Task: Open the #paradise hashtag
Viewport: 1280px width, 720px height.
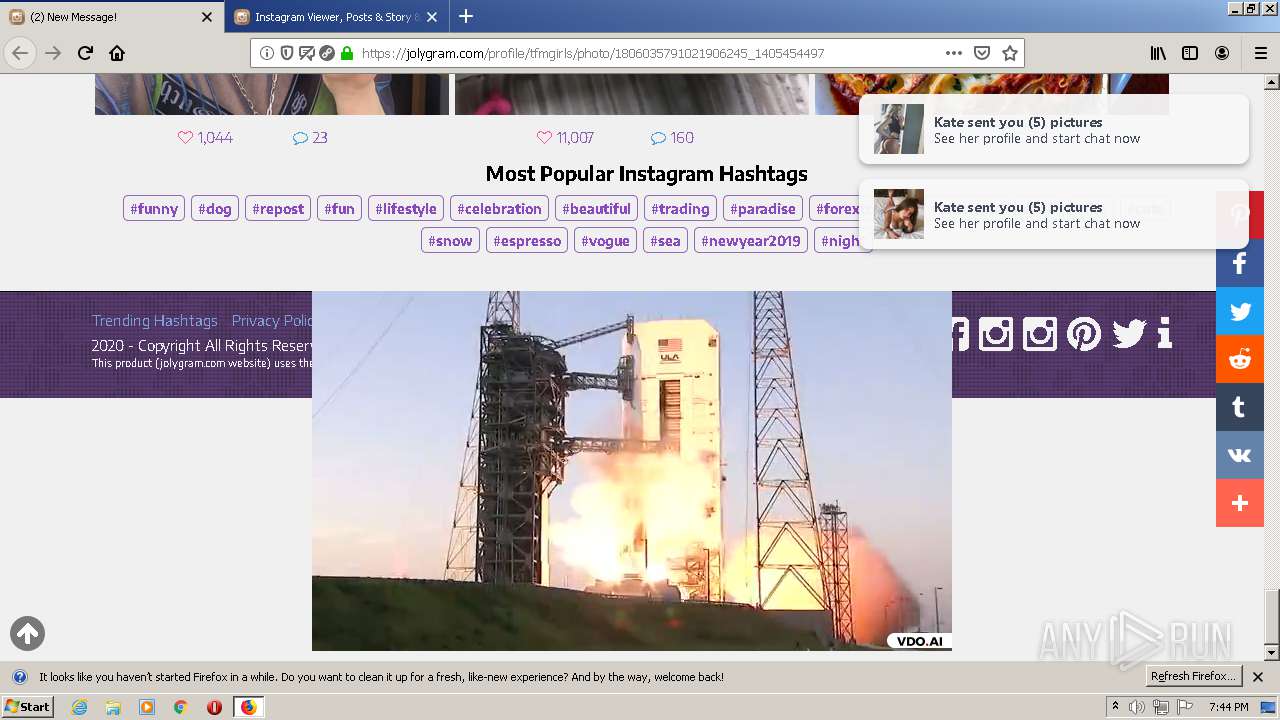Action: click(763, 209)
